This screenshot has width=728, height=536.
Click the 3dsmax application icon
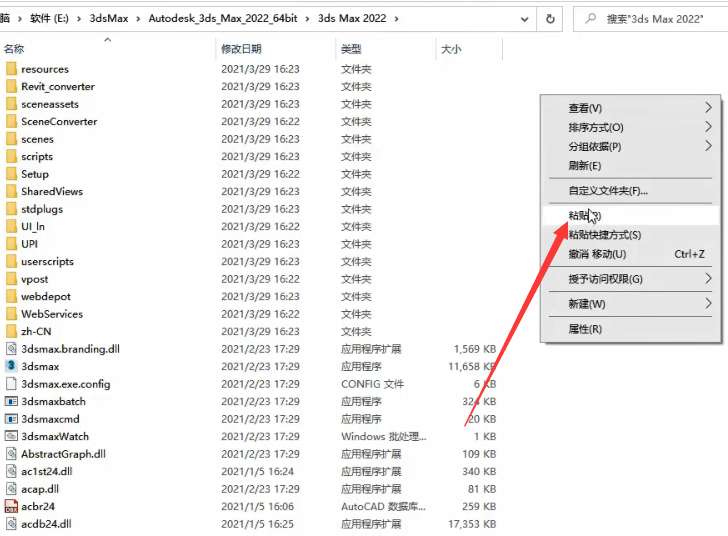pyautogui.click(x=11, y=366)
